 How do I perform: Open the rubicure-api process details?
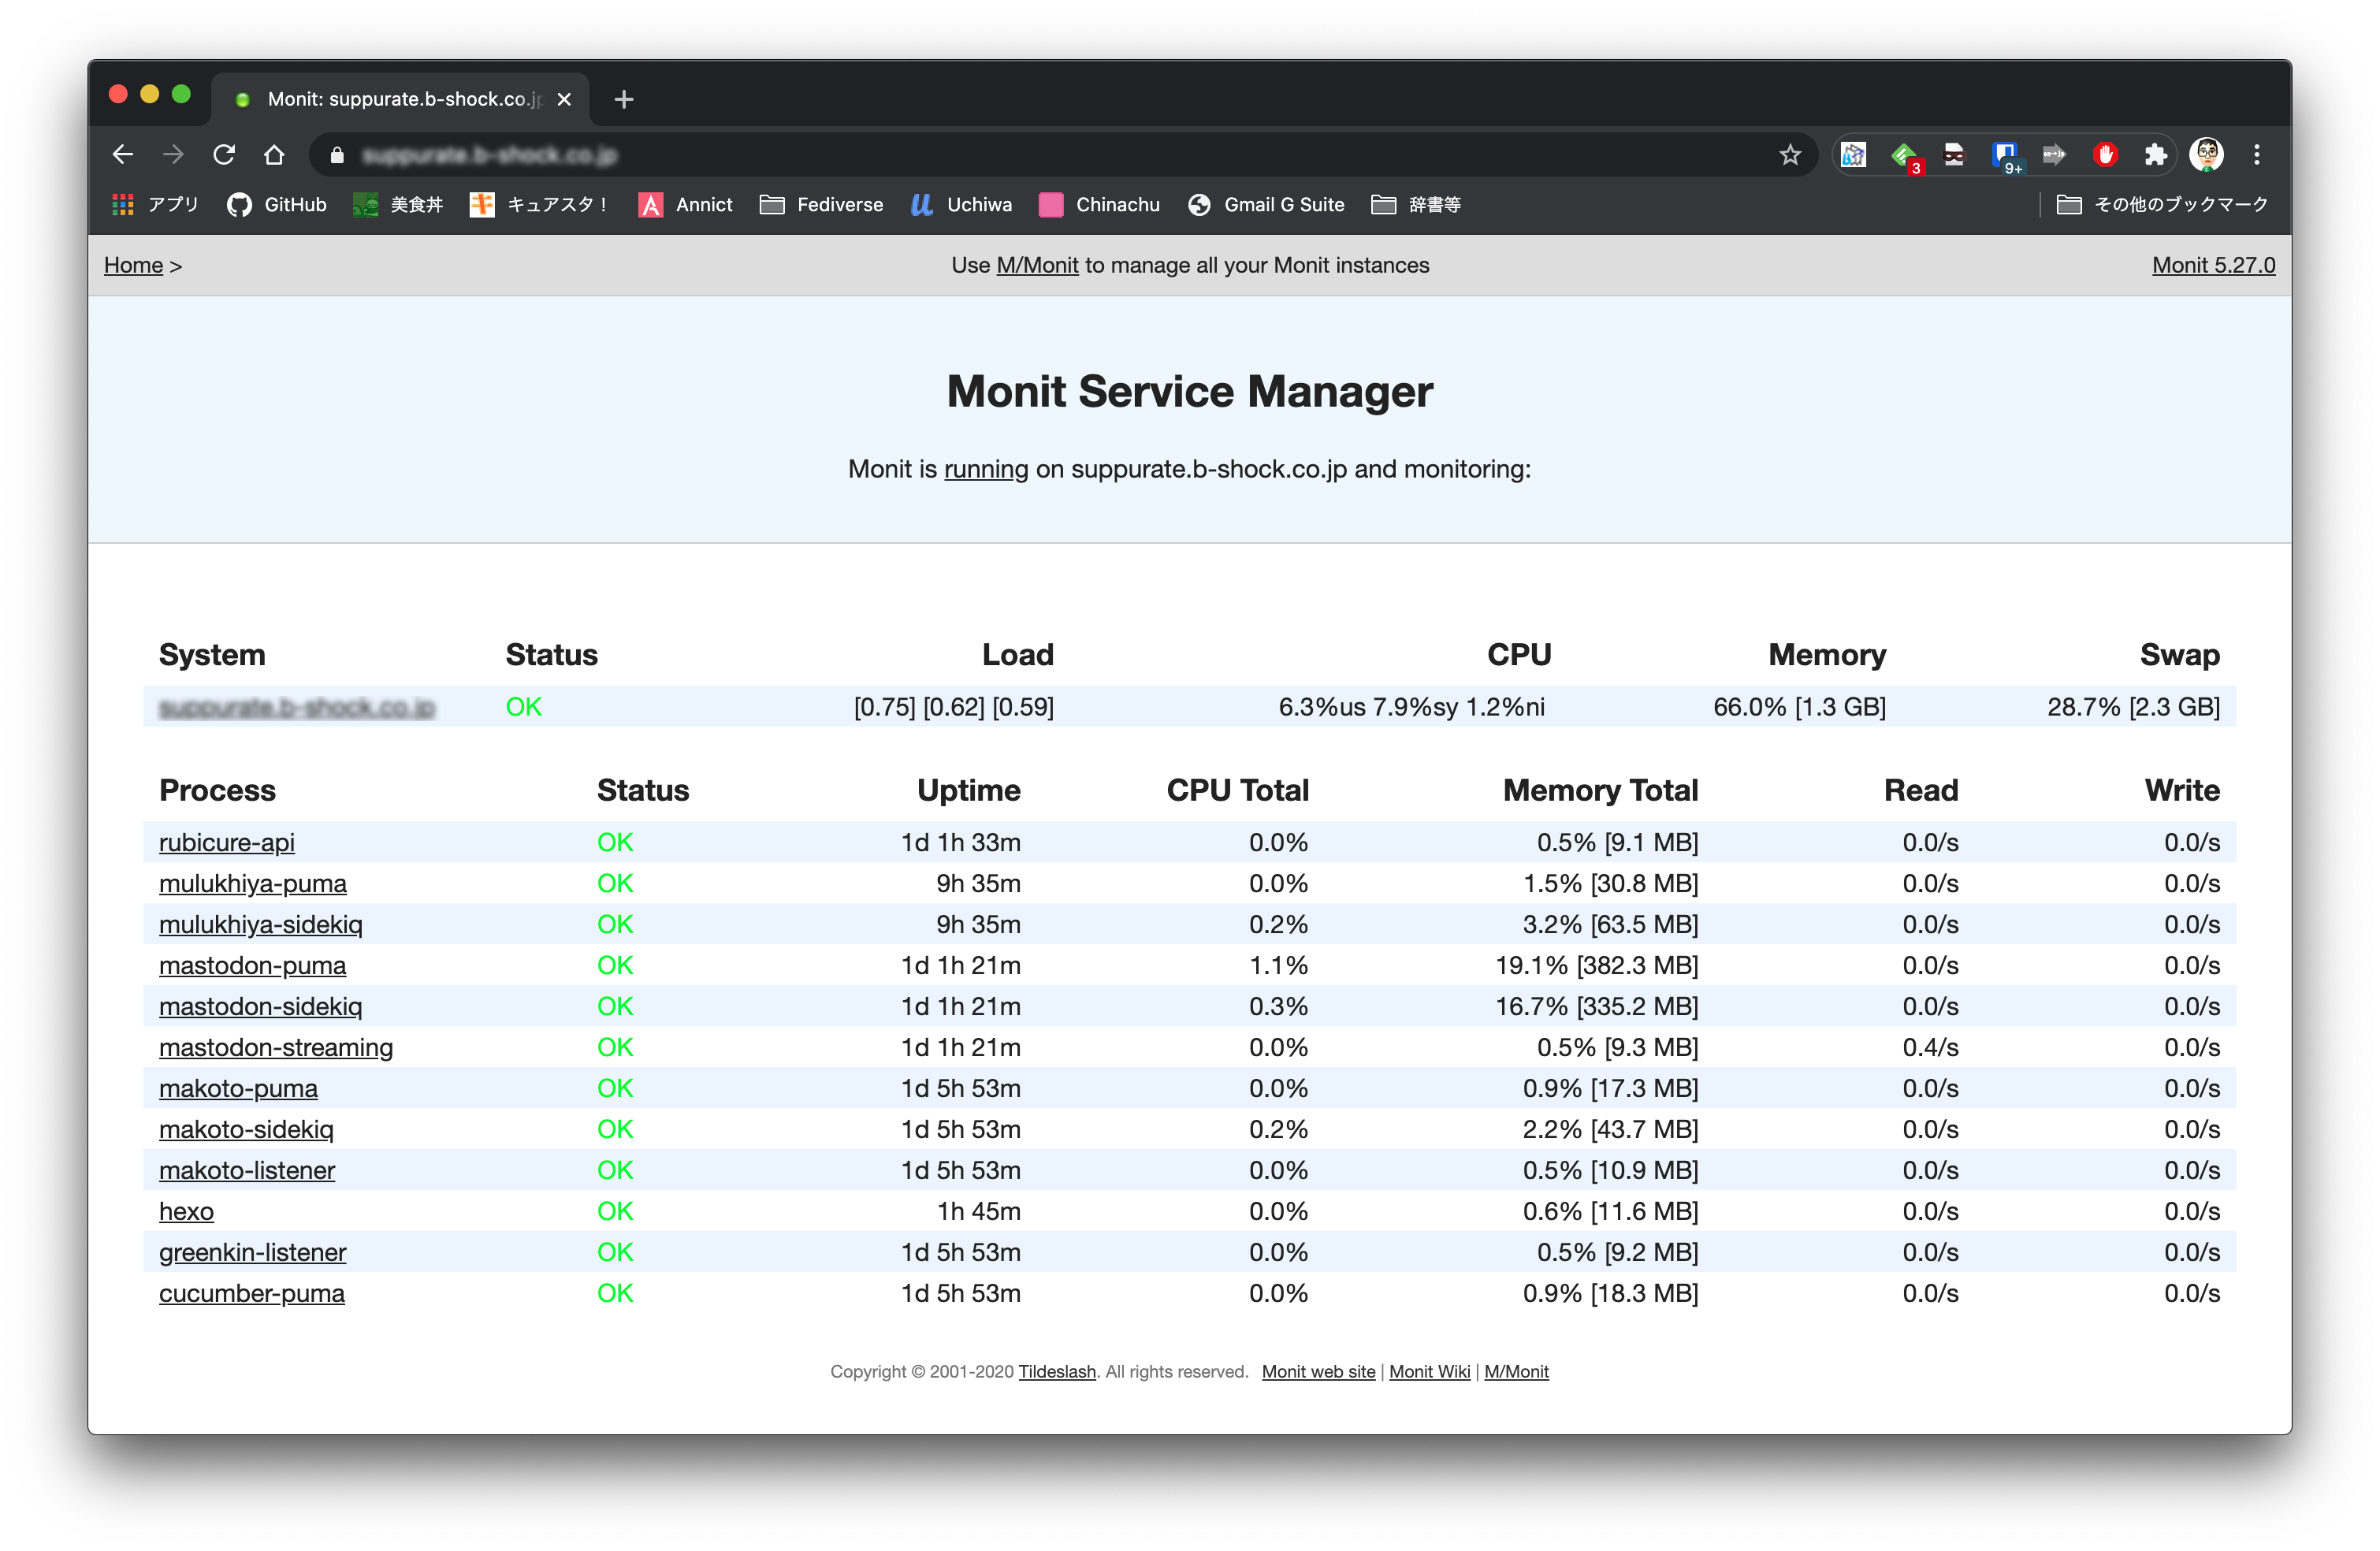pos(226,842)
